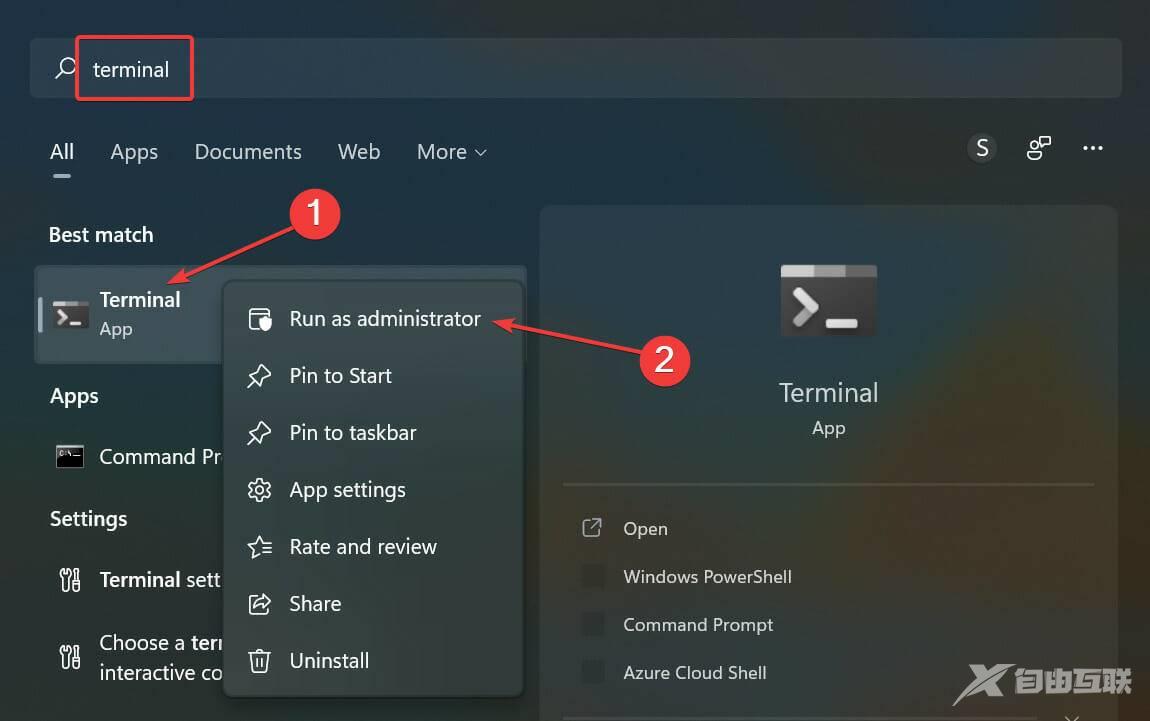
Task: Choose Pin to taskbar
Action: click(x=373, y=433)
